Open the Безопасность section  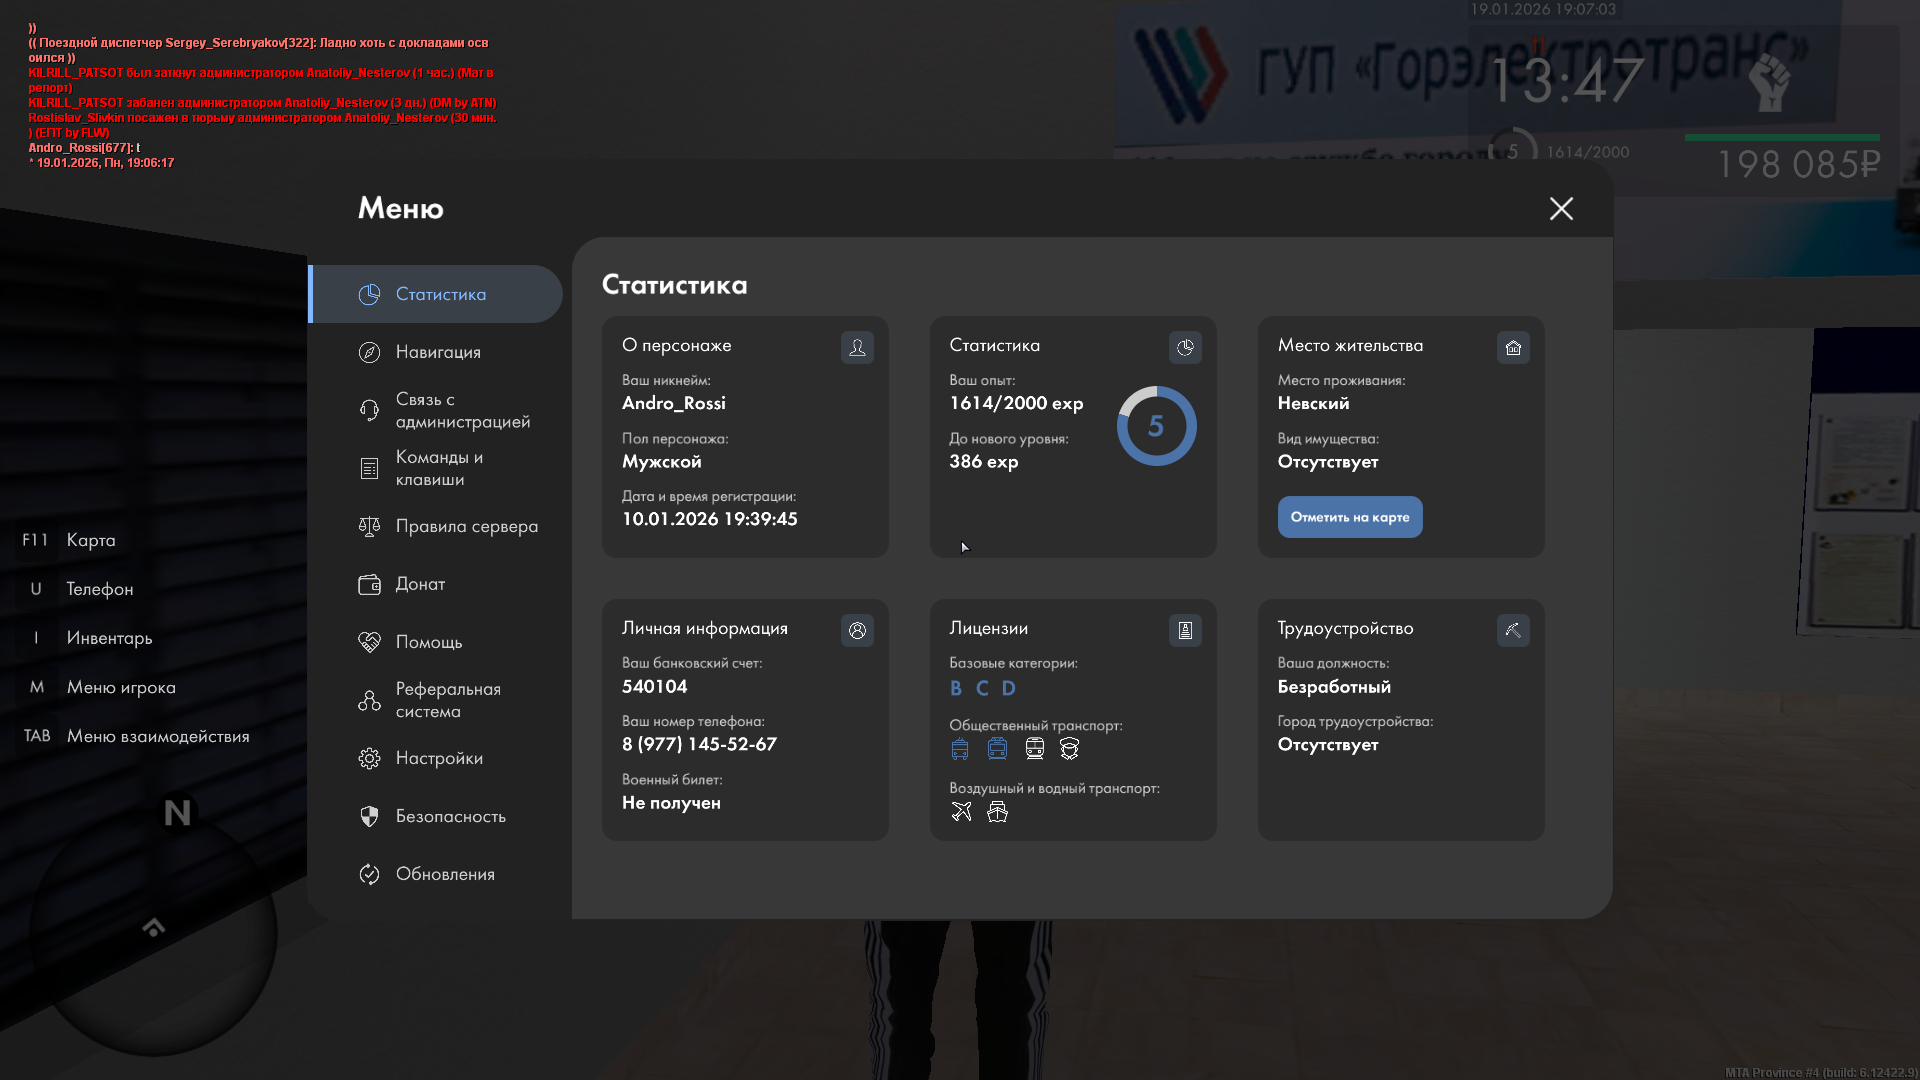click(450, 816)
